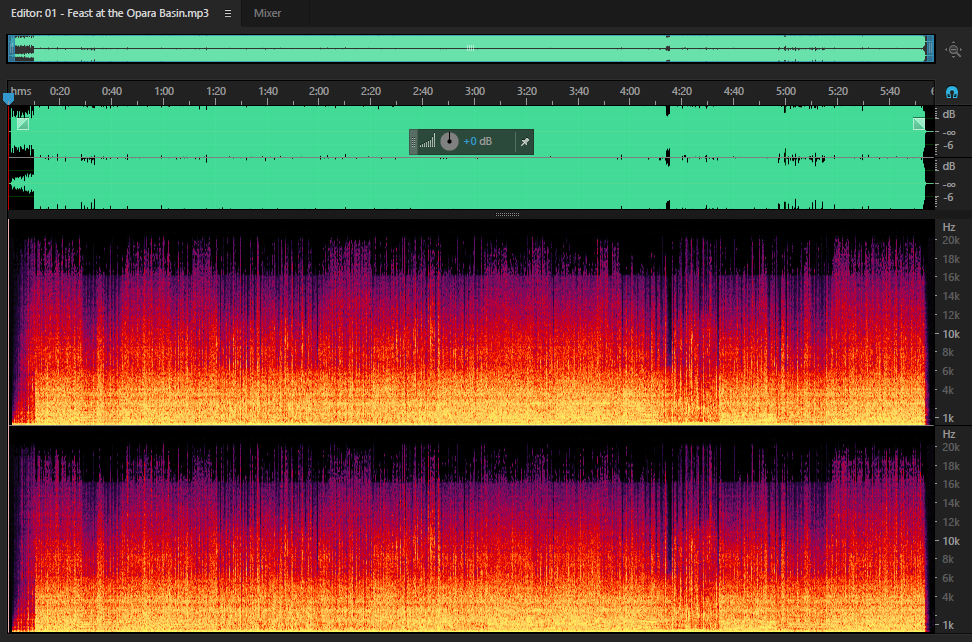The image size is (972, 642).
Task: Click the left handle of overview navigator
Action: coord(11,48)
